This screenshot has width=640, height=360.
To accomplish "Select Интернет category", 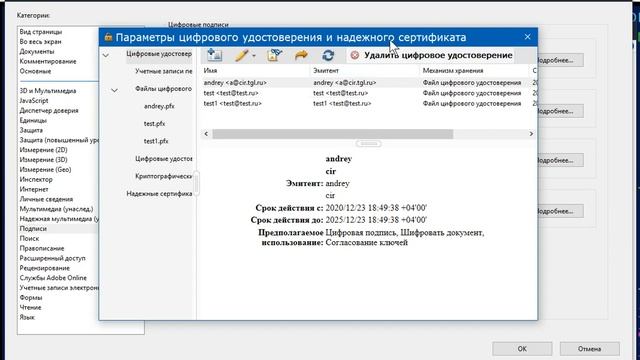I will 34,189.
